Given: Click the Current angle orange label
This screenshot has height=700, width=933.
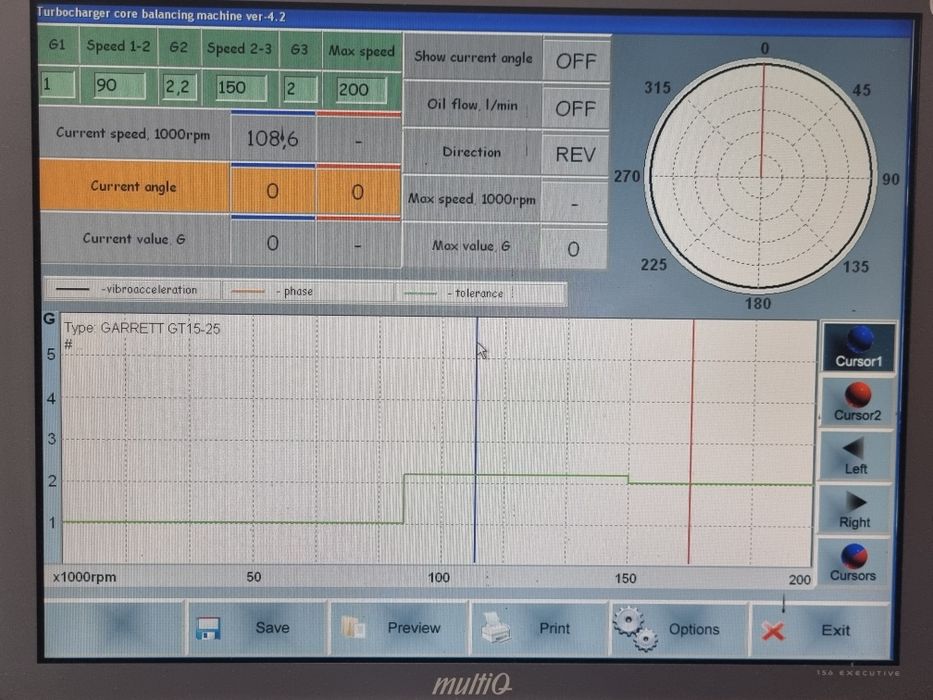Looking at the screenshot, I should coord(134,186).
